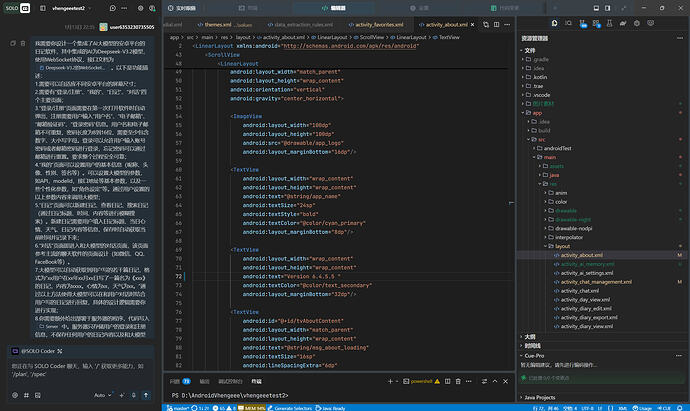This screenshot has height=411, width=690.
Task: Collapse the Cue-Pro section
Action: [534, 356]
